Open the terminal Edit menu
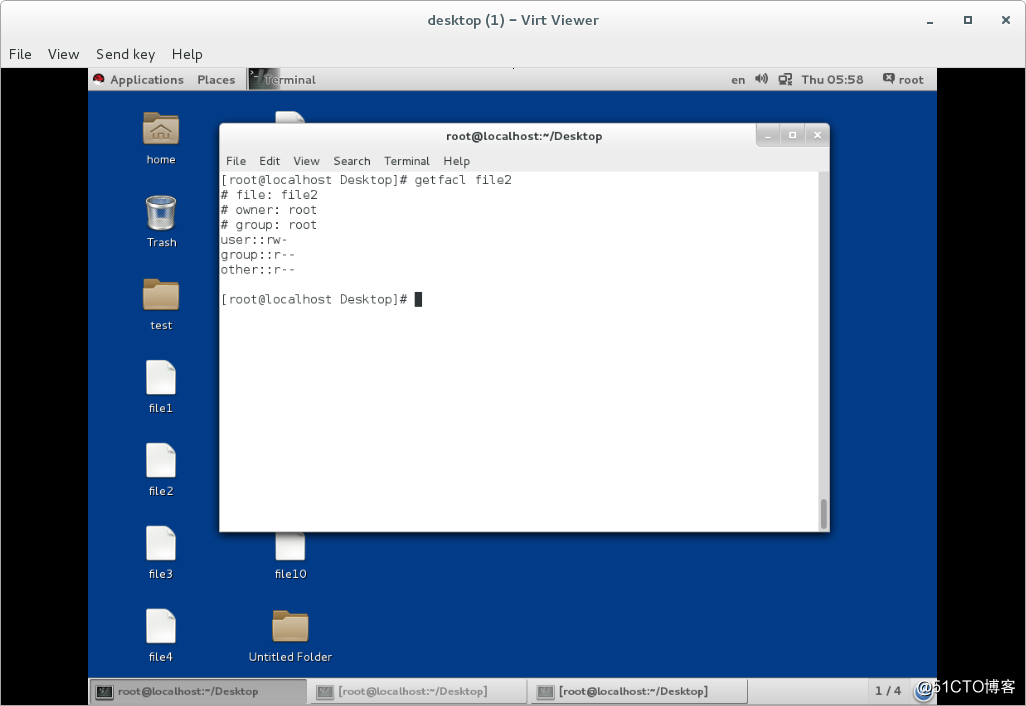Image resolution: width=1026 pixels, height=706 pixels. [270, 161]
